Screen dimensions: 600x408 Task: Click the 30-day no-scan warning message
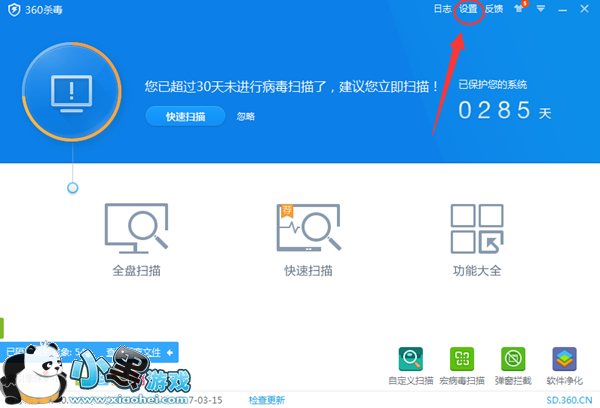click(292, 87)
